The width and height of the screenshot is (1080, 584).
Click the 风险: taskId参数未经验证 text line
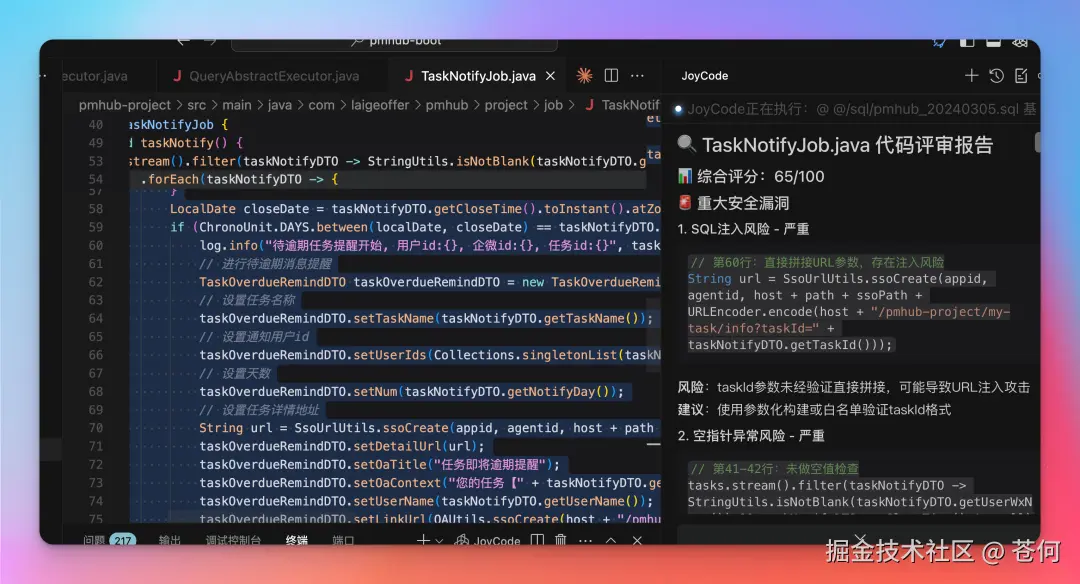point(853,387)
